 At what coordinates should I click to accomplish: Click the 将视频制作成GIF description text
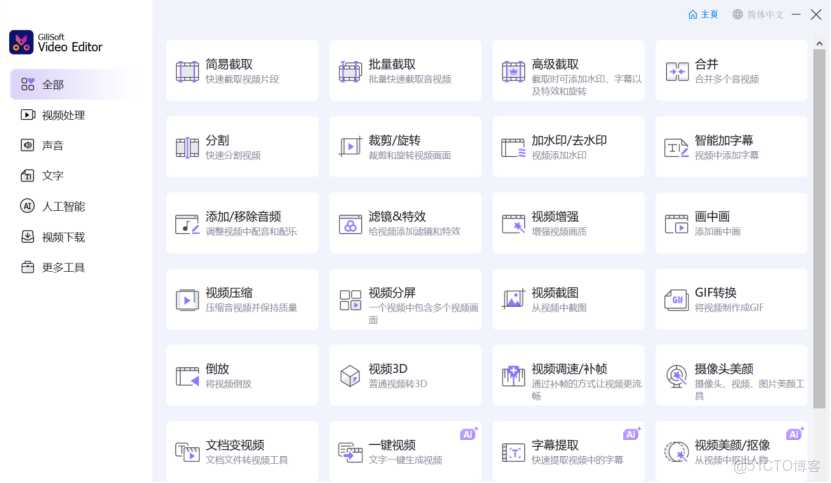[x=729, y=308]
